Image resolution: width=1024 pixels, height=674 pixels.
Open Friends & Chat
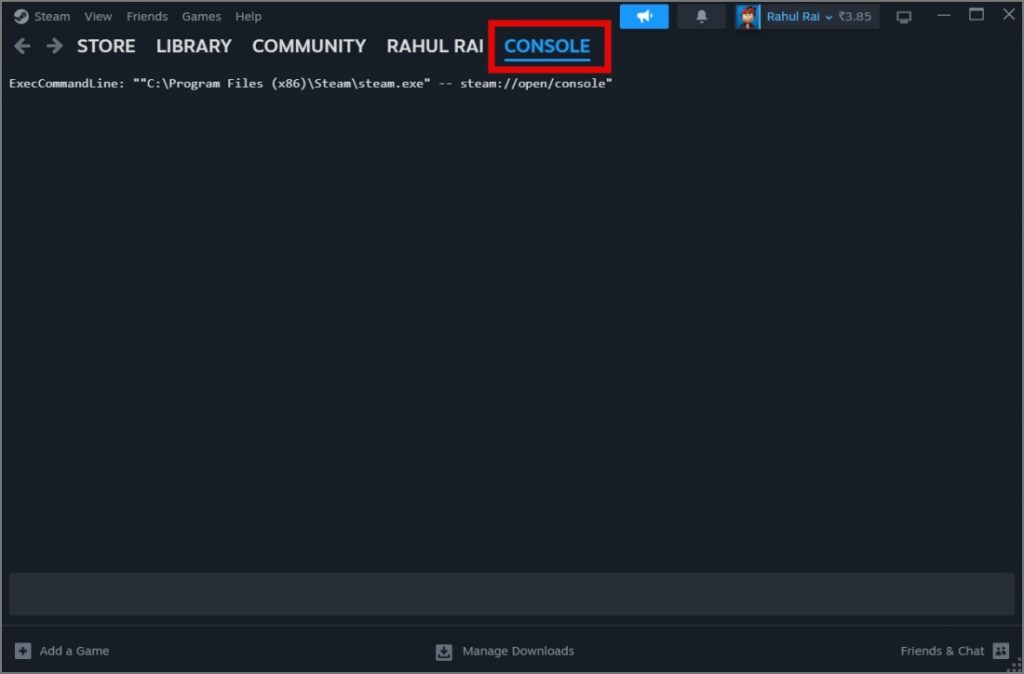(x=942, y=650)
